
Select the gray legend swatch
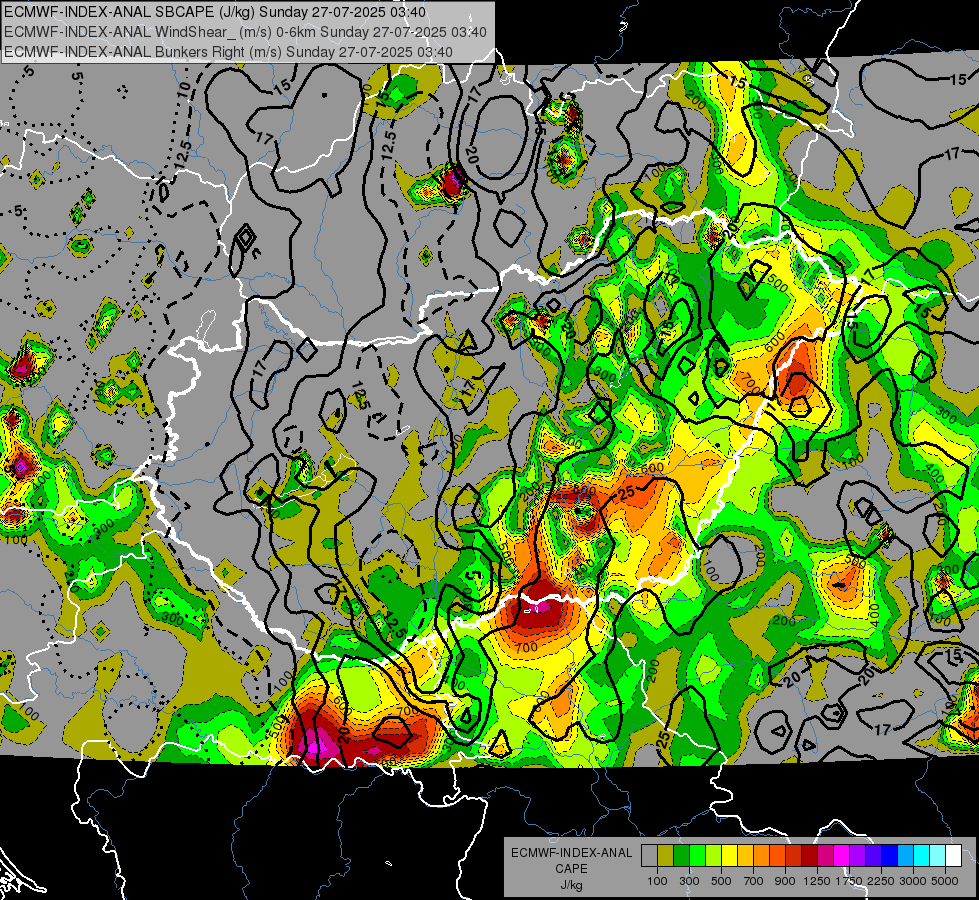coord(649,856)
